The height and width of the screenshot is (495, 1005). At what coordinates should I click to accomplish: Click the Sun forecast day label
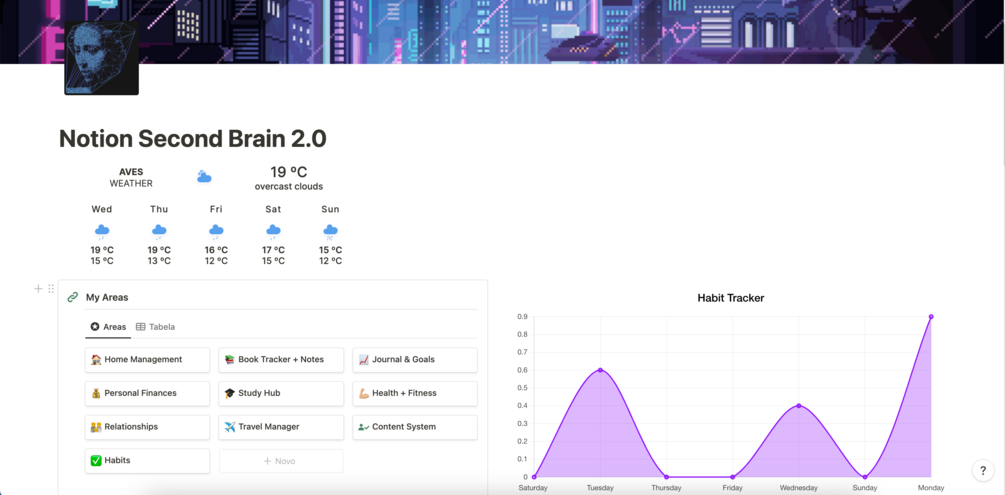pyautogui.click(x=330, y=209)
